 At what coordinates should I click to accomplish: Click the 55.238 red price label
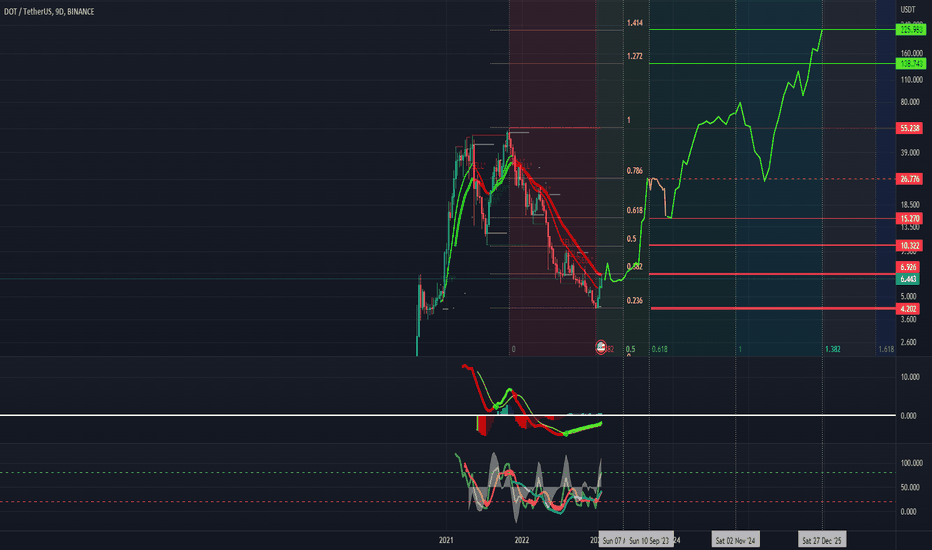(x=909, y=128)
